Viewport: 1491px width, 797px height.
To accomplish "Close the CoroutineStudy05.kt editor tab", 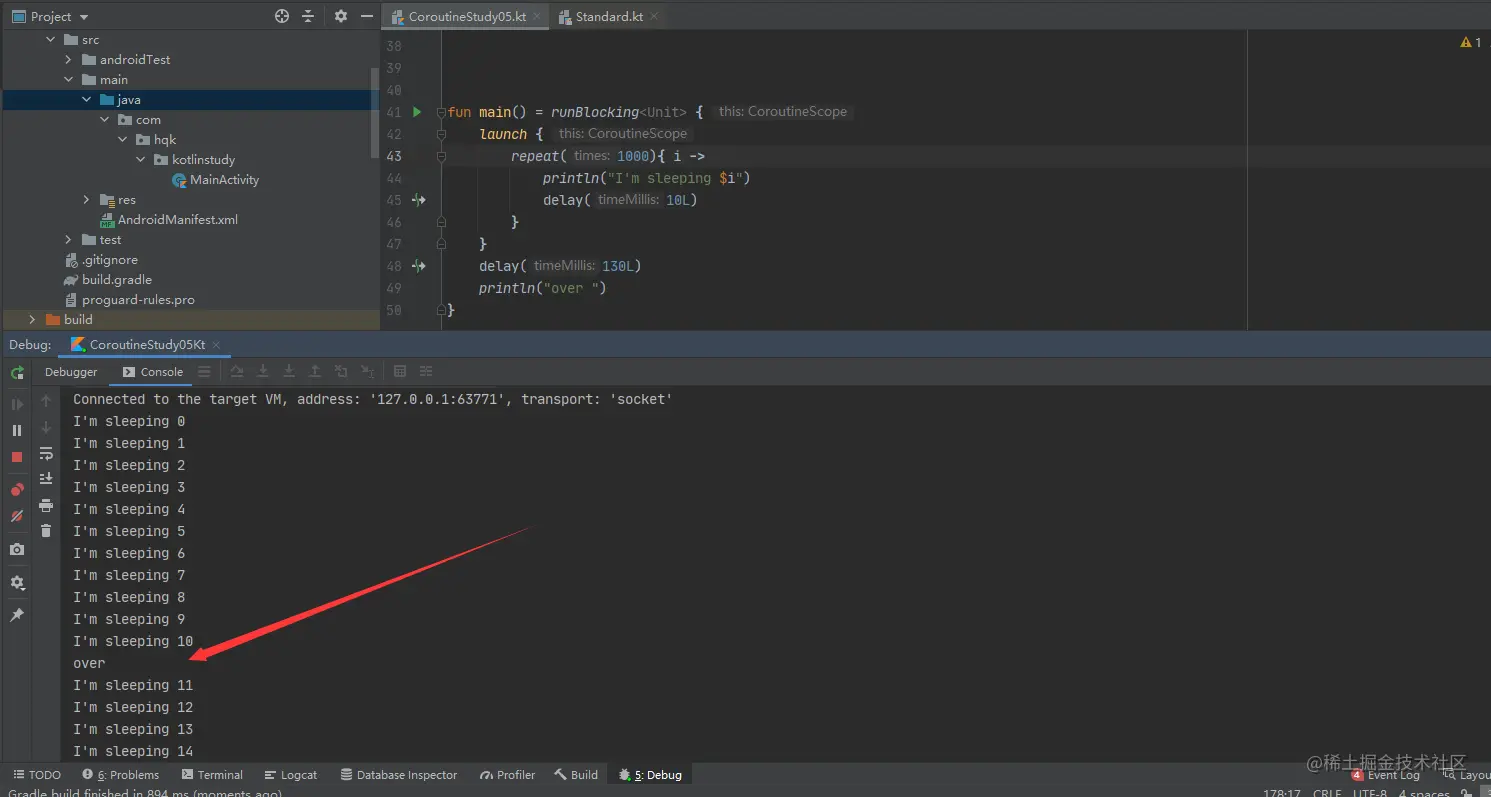I will tap(537, 16).
